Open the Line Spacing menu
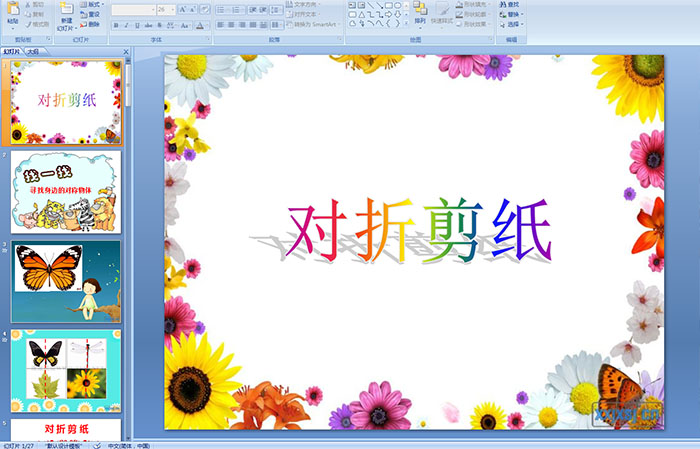 coord(277,9)
